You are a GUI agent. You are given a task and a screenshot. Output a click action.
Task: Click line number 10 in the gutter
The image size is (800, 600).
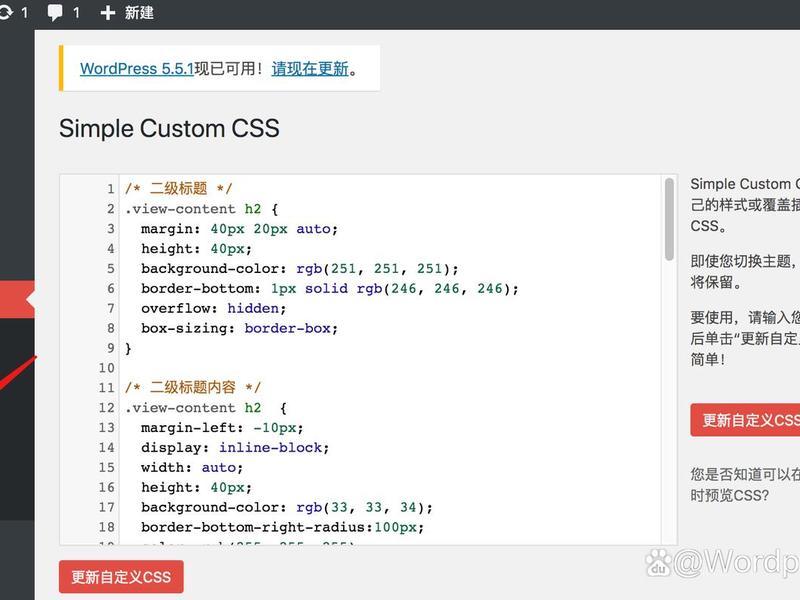click(x=107, y=368)
